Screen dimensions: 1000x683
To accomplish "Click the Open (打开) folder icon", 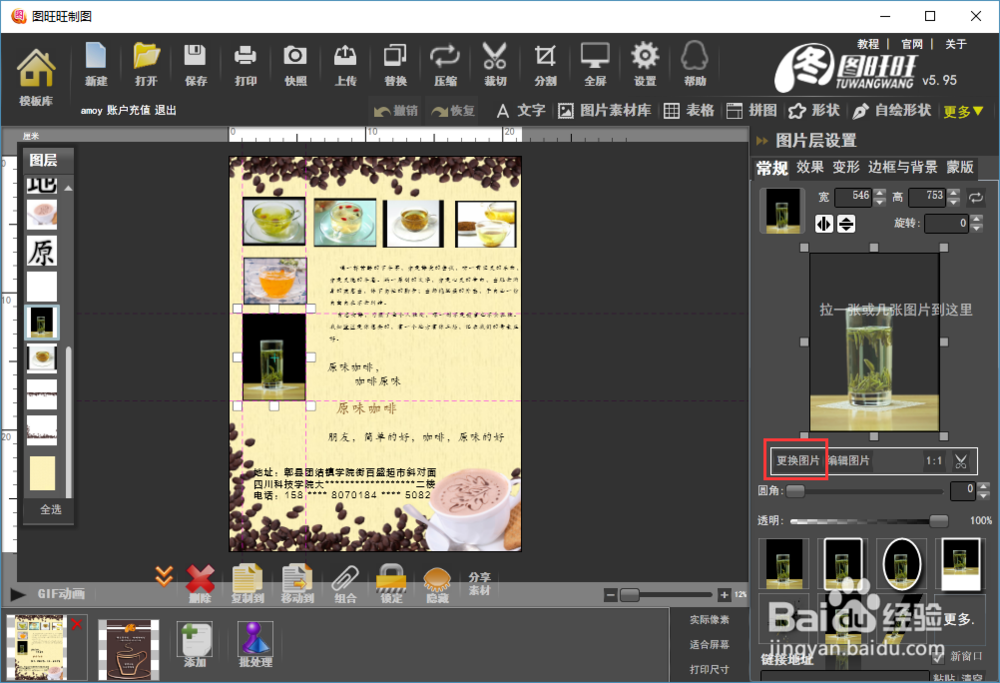I will pos(146,56).
